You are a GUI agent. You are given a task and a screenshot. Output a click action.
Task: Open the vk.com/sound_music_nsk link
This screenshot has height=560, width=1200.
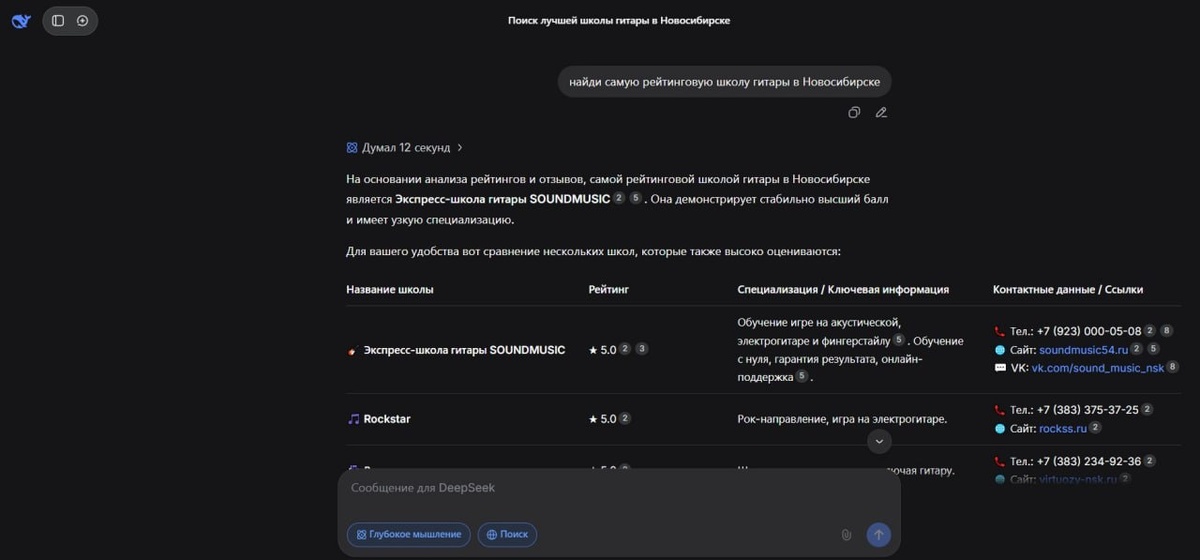1098,368
